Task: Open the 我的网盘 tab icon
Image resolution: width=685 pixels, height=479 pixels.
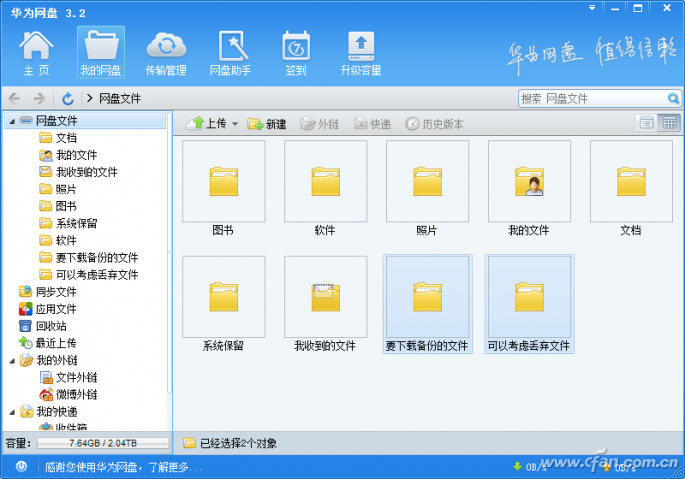Action: [x=101, y=52]
